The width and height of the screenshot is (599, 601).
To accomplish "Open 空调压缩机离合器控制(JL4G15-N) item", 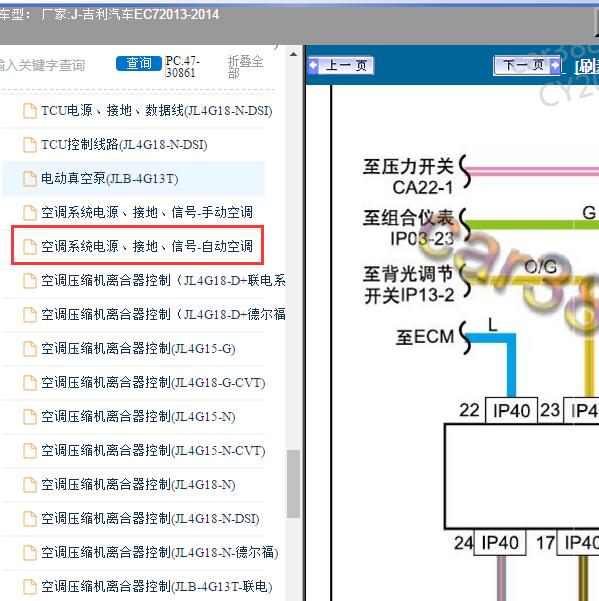I will coord(138,416).
